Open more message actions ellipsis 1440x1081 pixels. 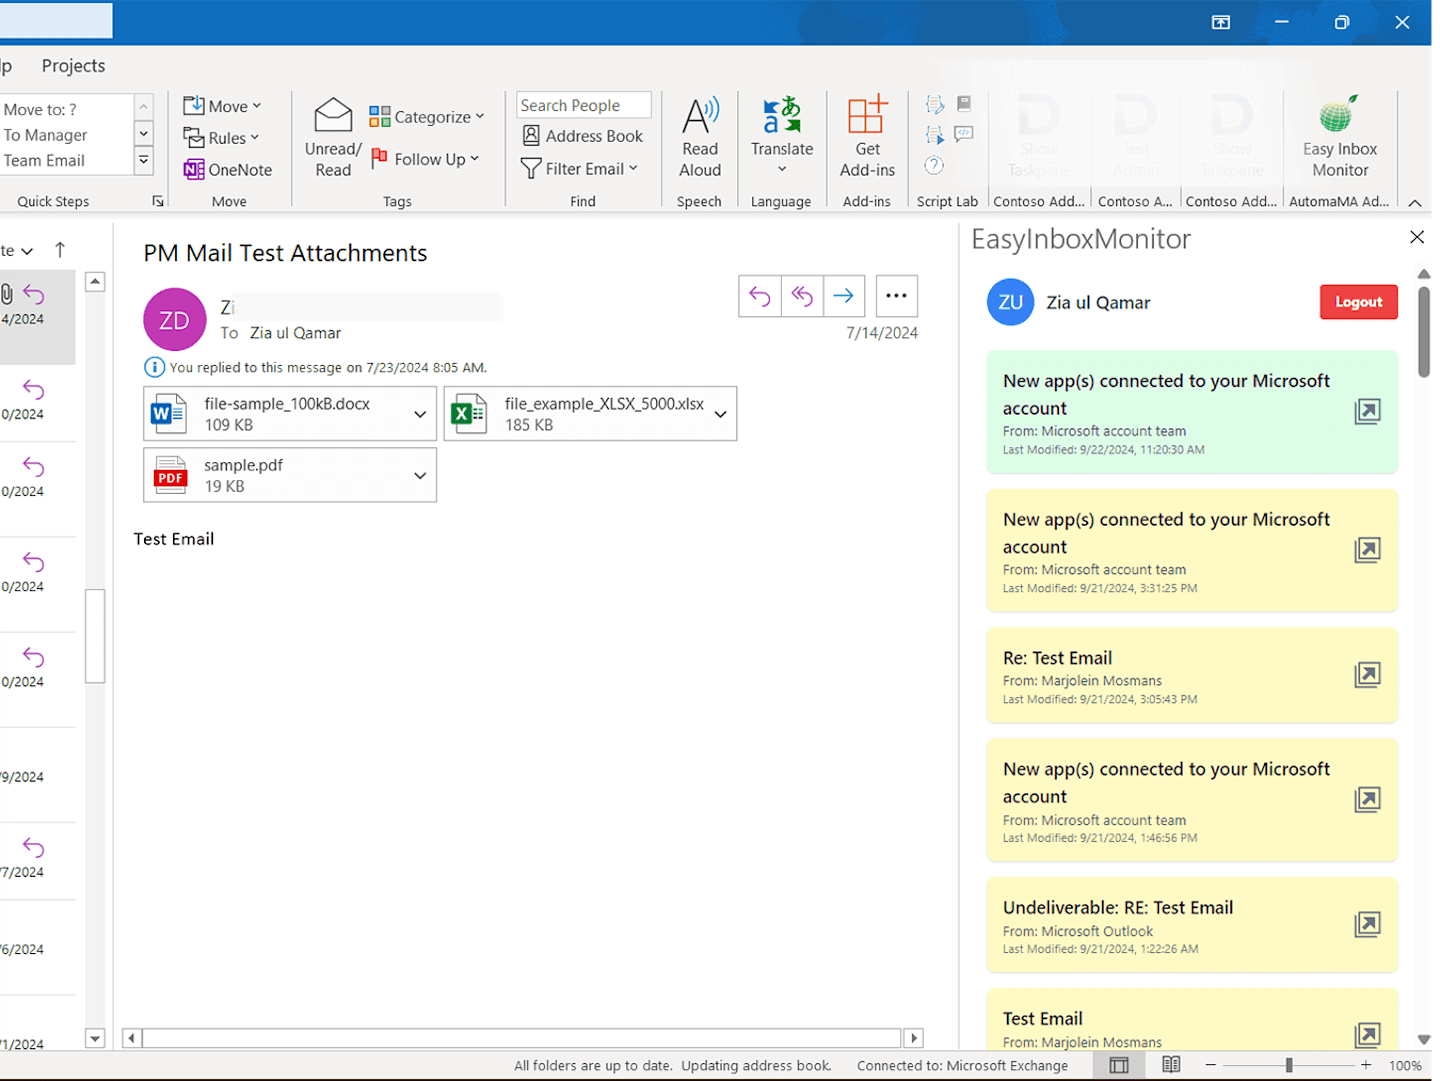[x=896, y=296]
